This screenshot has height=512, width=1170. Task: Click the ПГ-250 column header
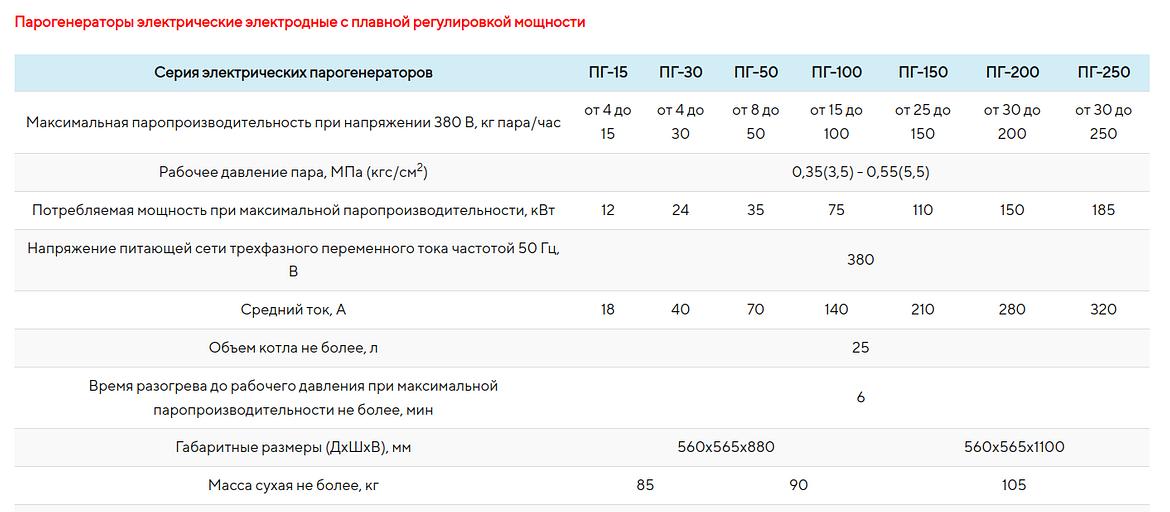pyautogui.click(x=1103, y=72)
